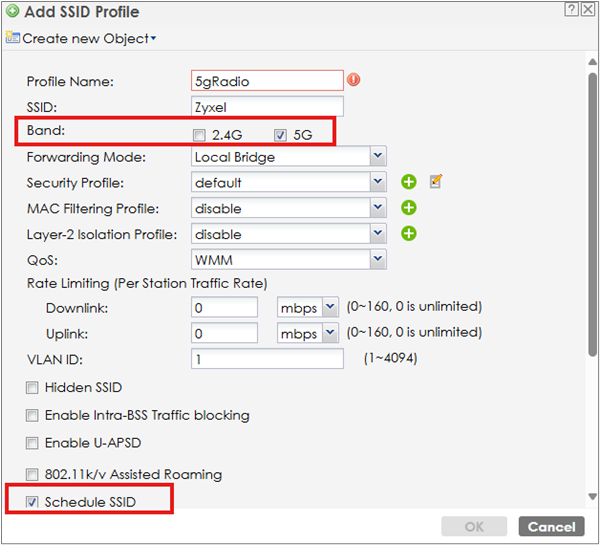Screen dimensions: 600x545
Task: Click the scrollbar down arrow
Action: click(592, 497)
